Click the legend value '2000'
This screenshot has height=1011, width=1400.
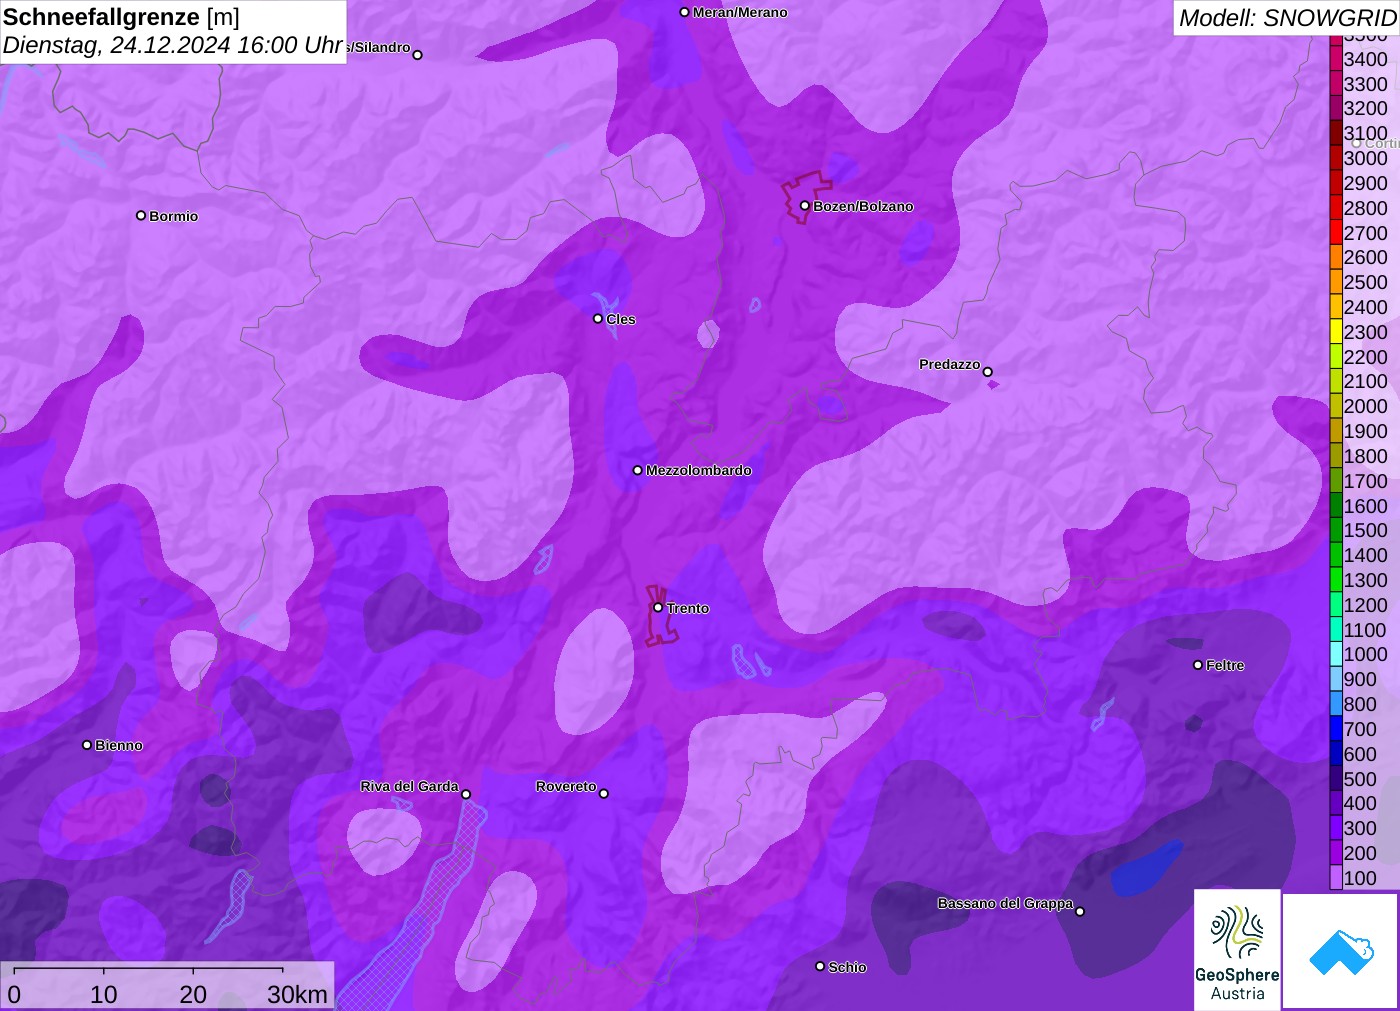tap(1365, 406)
